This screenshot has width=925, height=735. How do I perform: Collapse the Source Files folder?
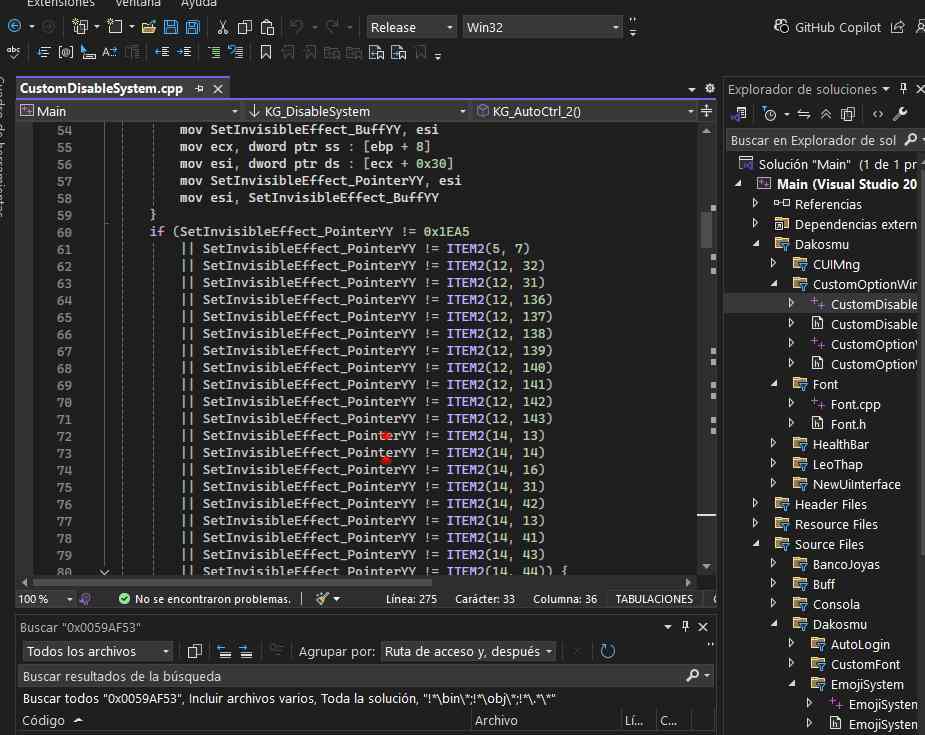(x=756, y=544)
